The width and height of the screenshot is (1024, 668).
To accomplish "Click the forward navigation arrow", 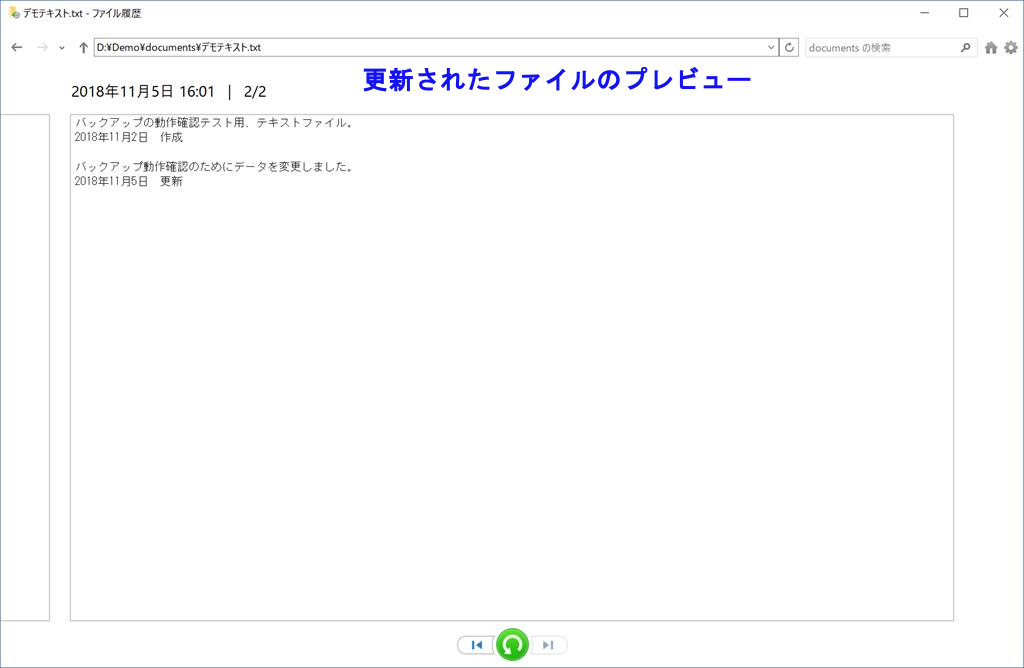I will [42, 47].
